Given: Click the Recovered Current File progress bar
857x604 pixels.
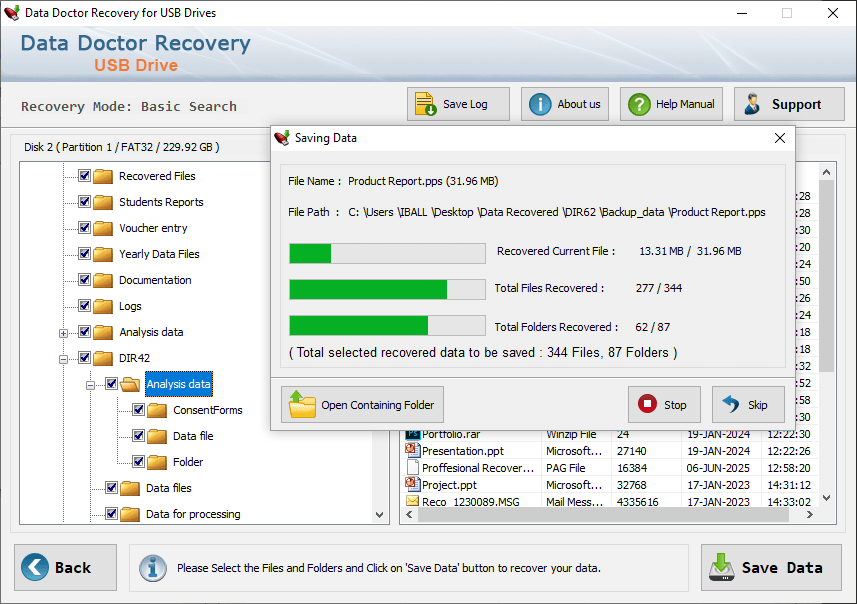Looking at the screenshot, I should (388, 254).
